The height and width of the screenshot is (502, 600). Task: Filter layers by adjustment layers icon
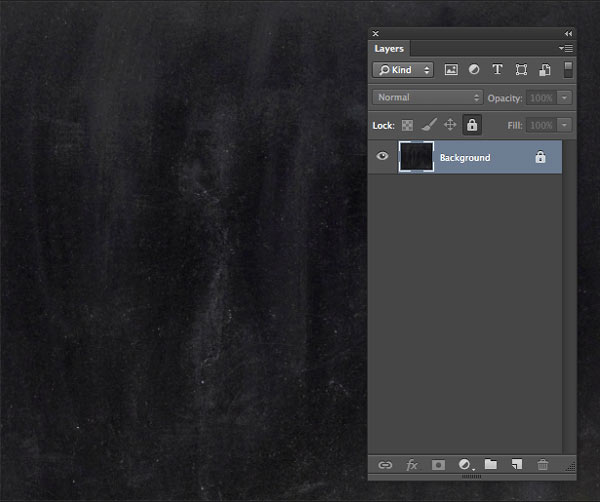[x=474, y=70]
